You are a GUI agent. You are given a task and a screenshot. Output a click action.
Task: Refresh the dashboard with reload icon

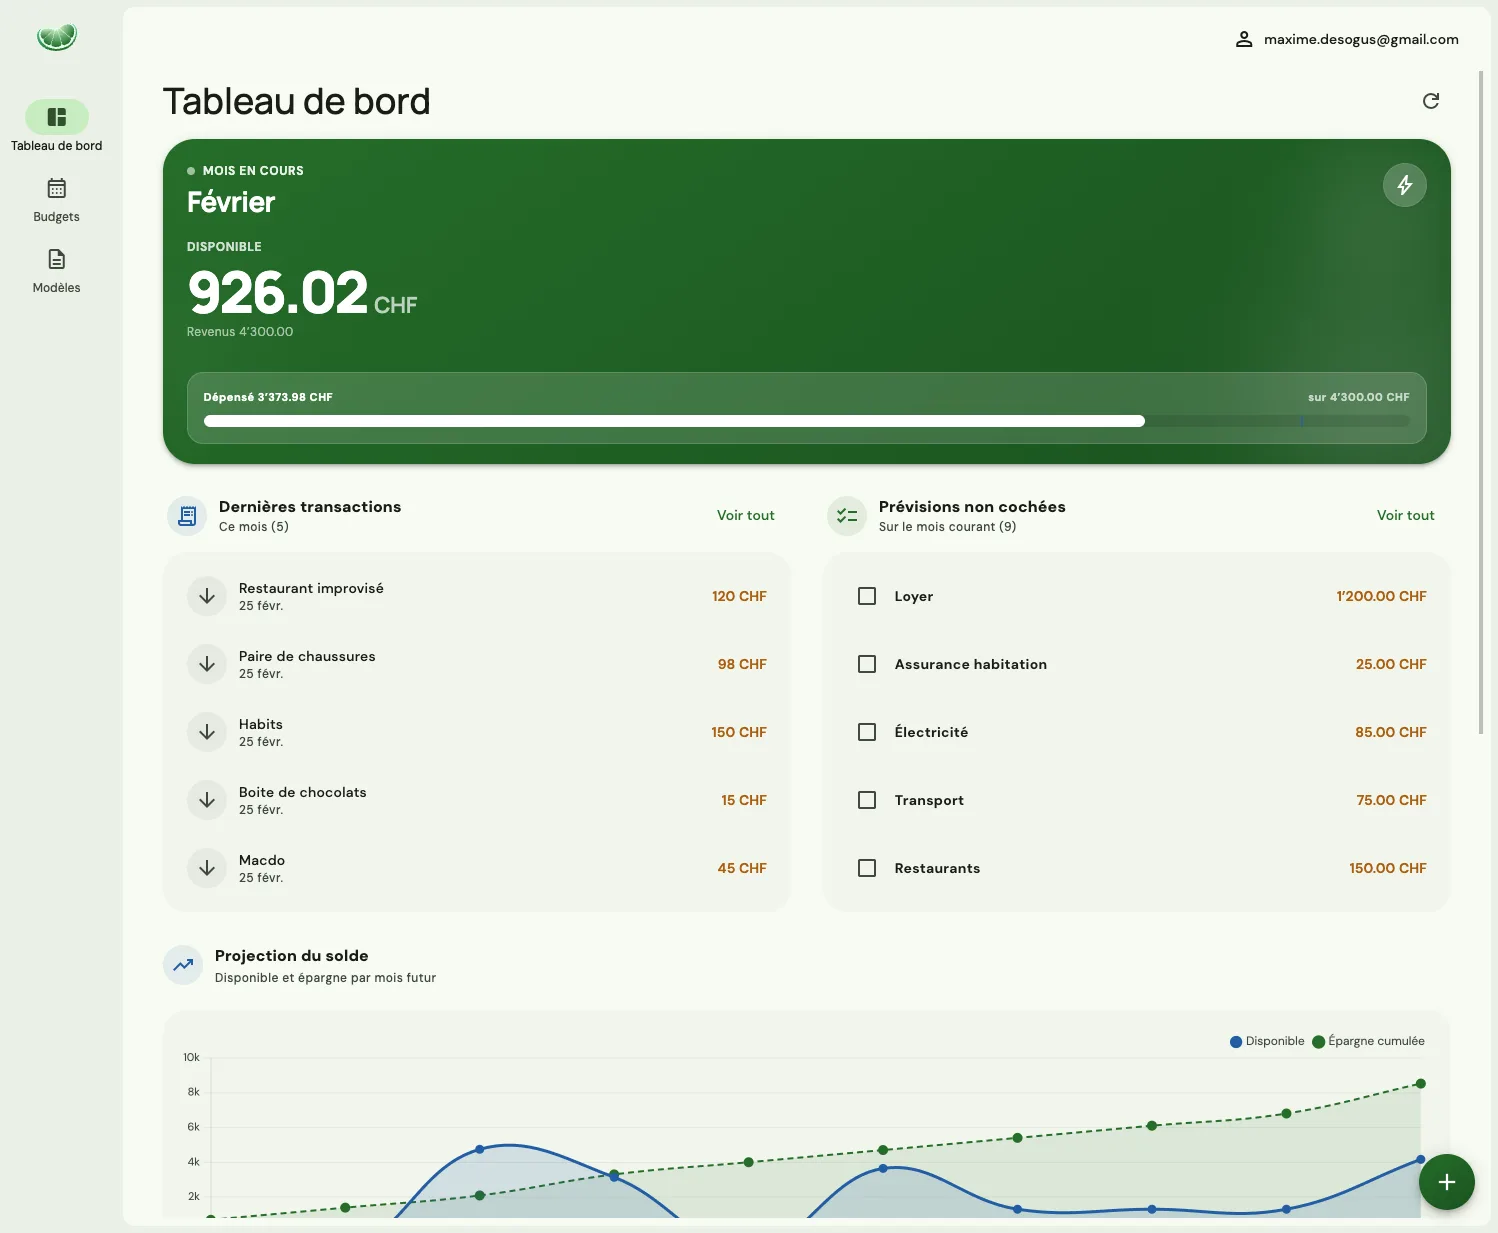point(1431,101)
